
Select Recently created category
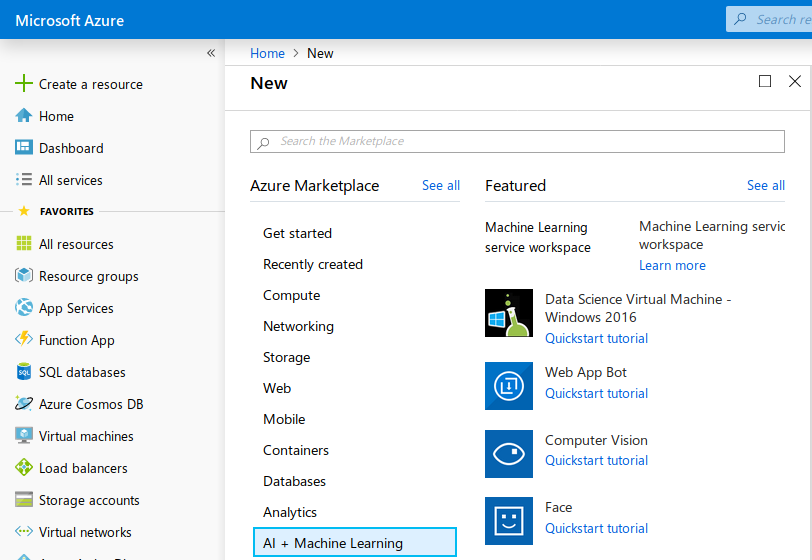(x=313, y=264)
